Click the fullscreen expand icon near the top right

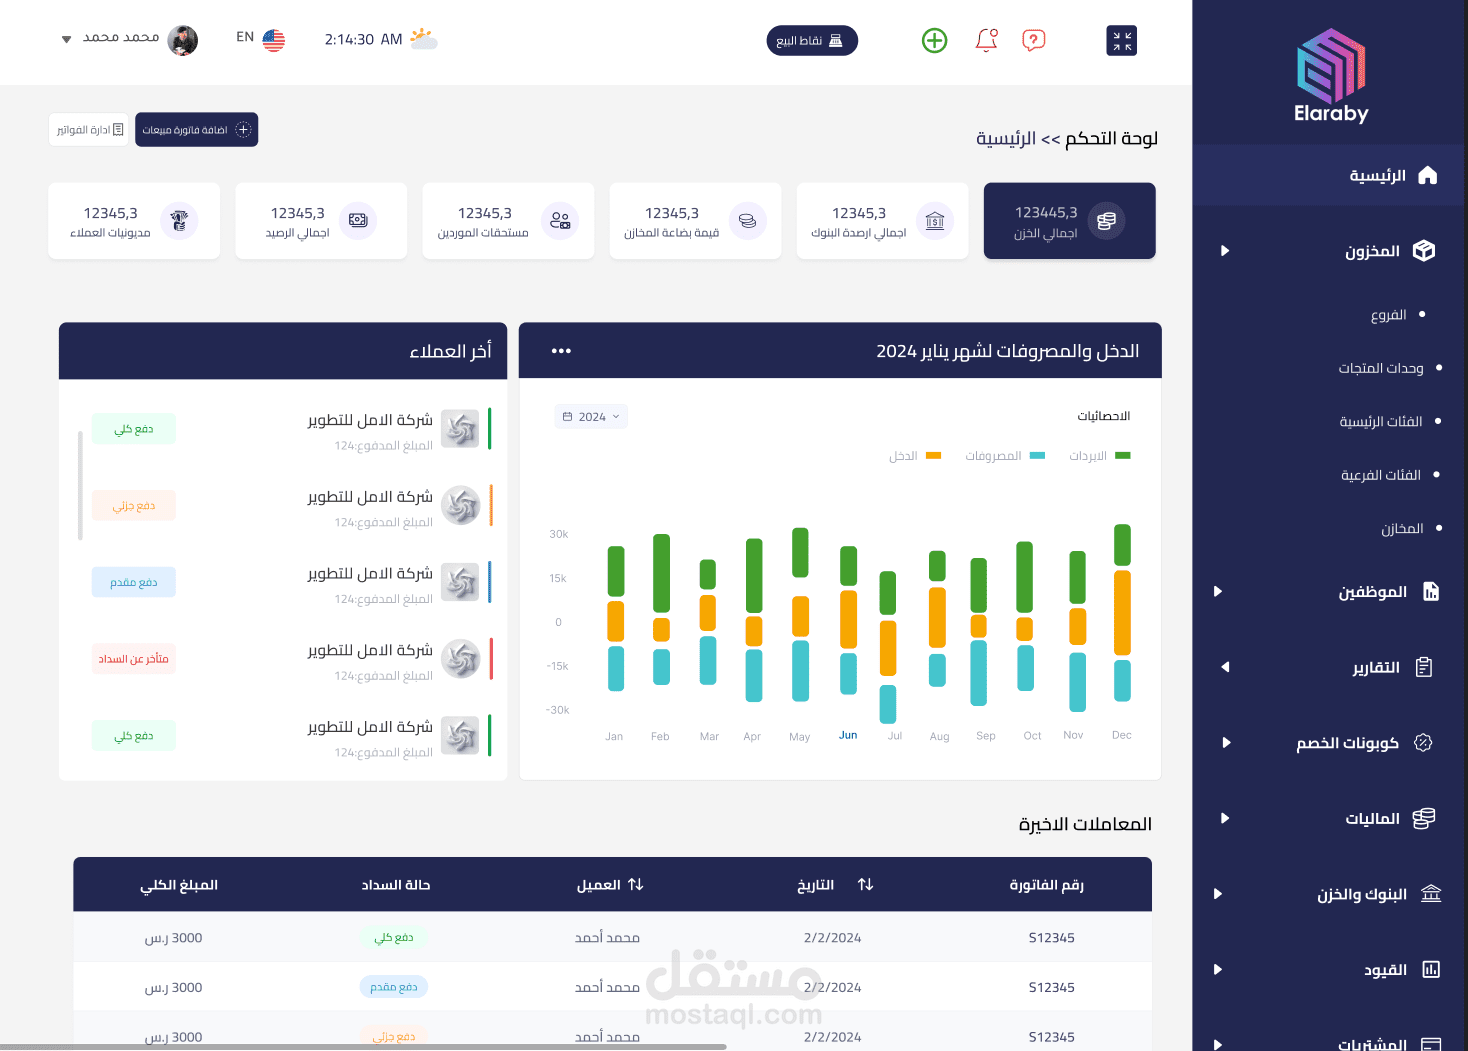pos(1121,40)
